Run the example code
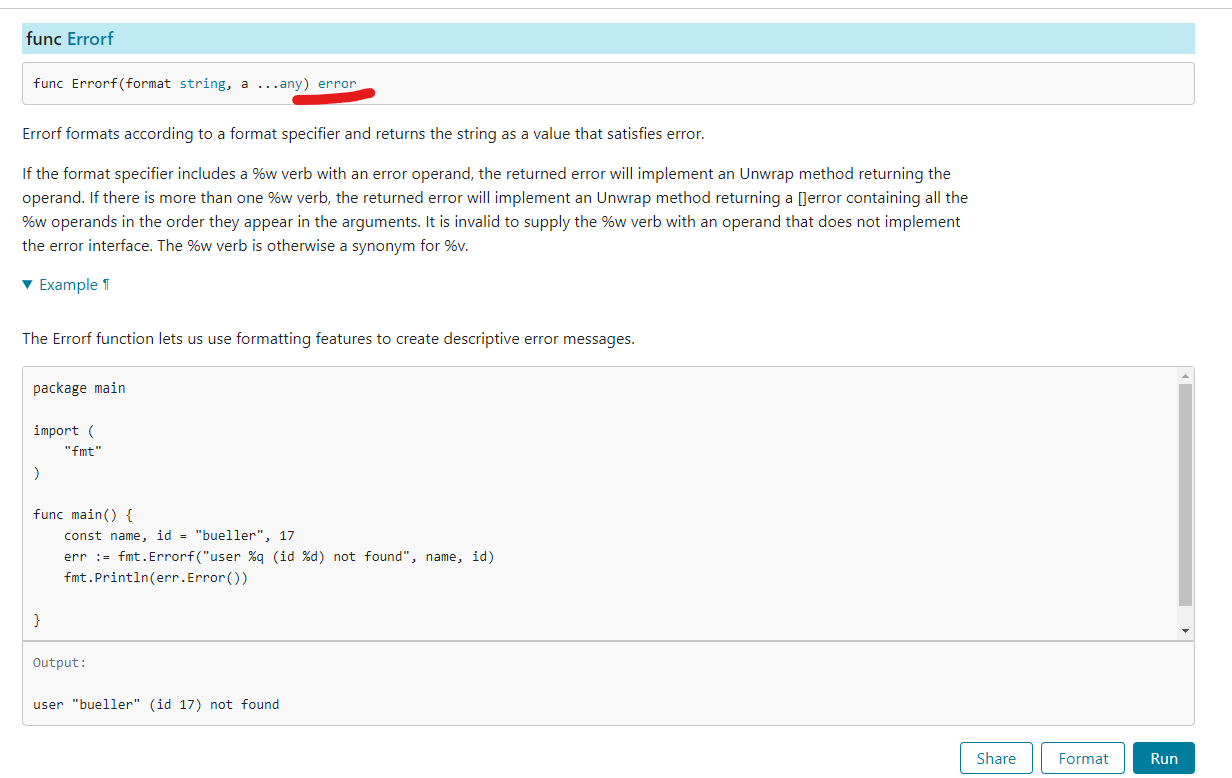Image resolution: width=1232 pixels, height=778 pixels. (x=1163, y=758)
